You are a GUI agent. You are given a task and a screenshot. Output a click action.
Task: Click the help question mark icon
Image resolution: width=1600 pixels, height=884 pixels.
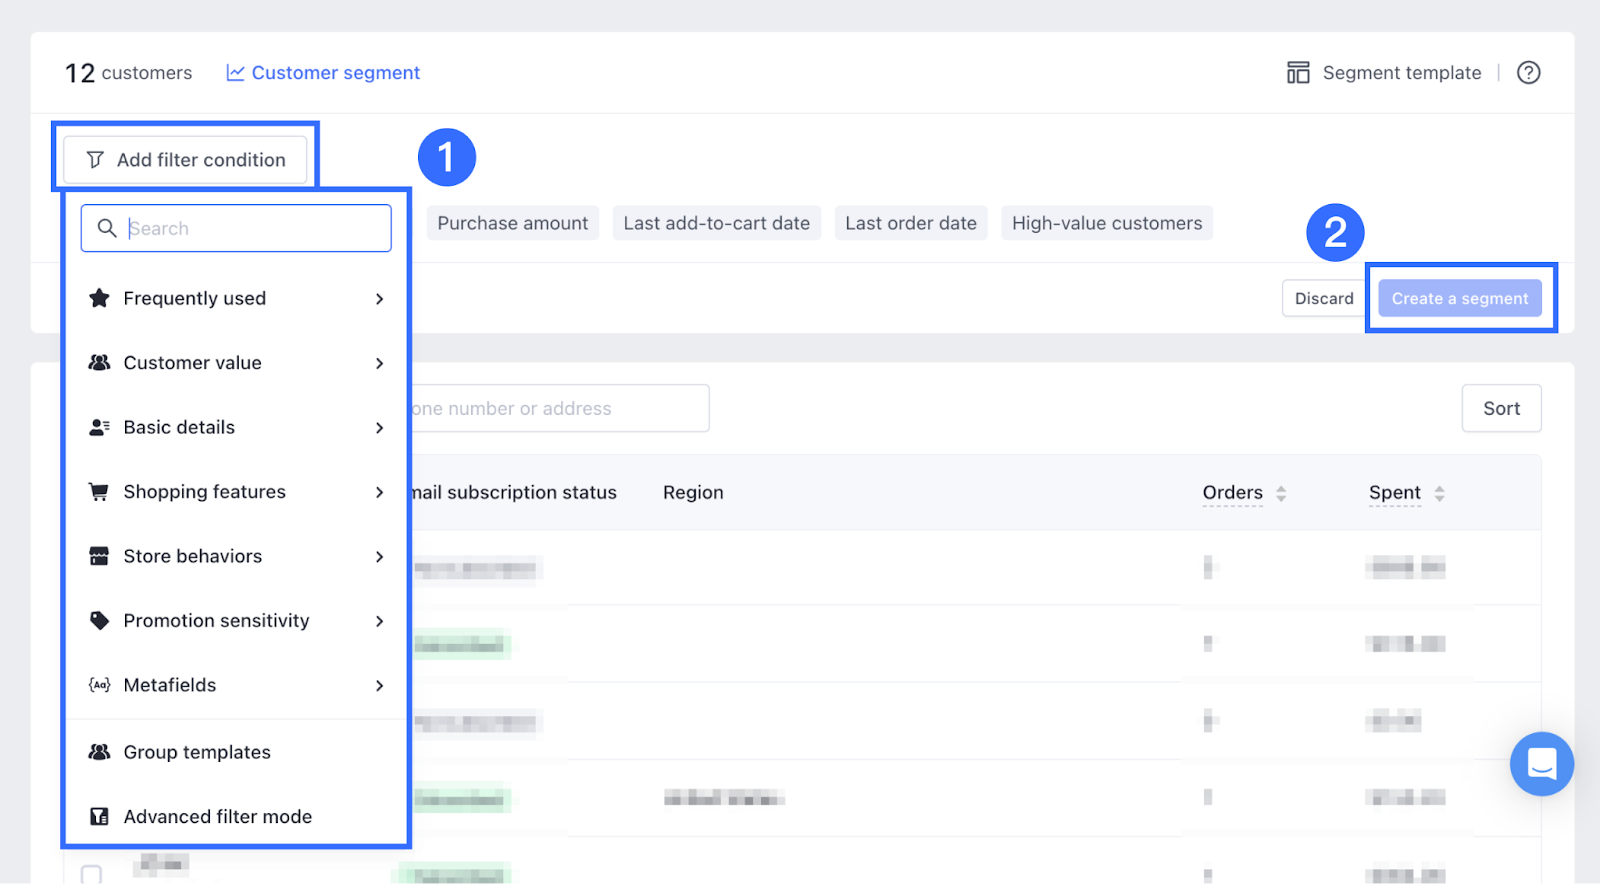coord(1528,73)
